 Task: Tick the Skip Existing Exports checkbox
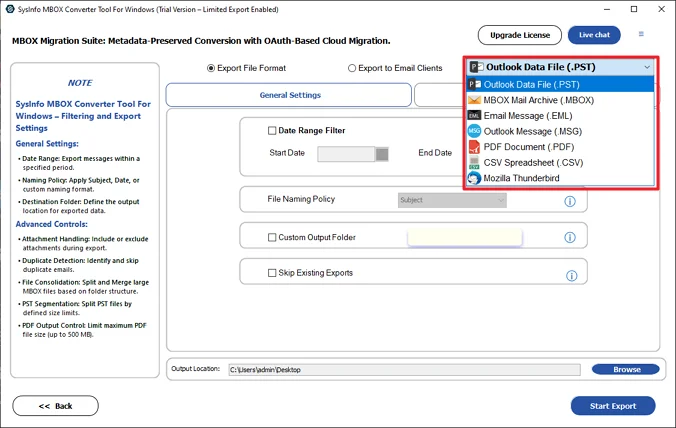click(x=272, y=273)
